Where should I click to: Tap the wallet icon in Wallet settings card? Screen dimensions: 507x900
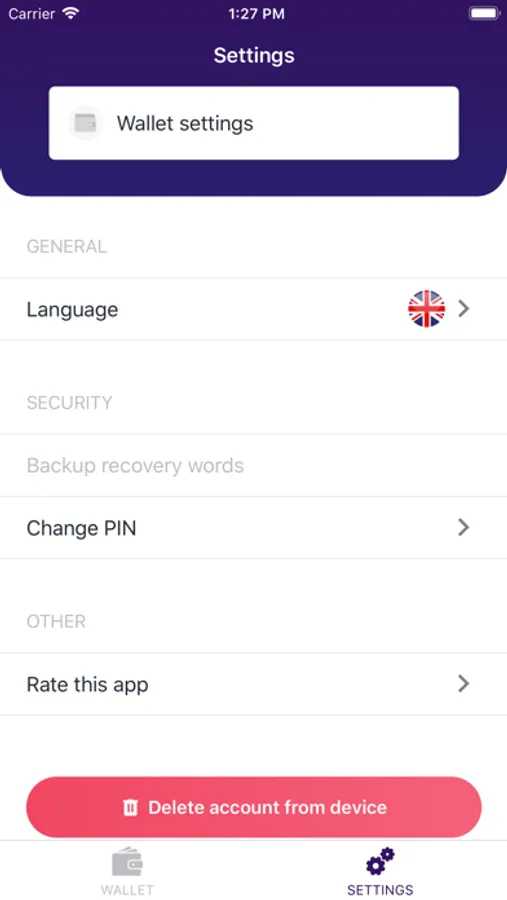click(x=86, y=123)
